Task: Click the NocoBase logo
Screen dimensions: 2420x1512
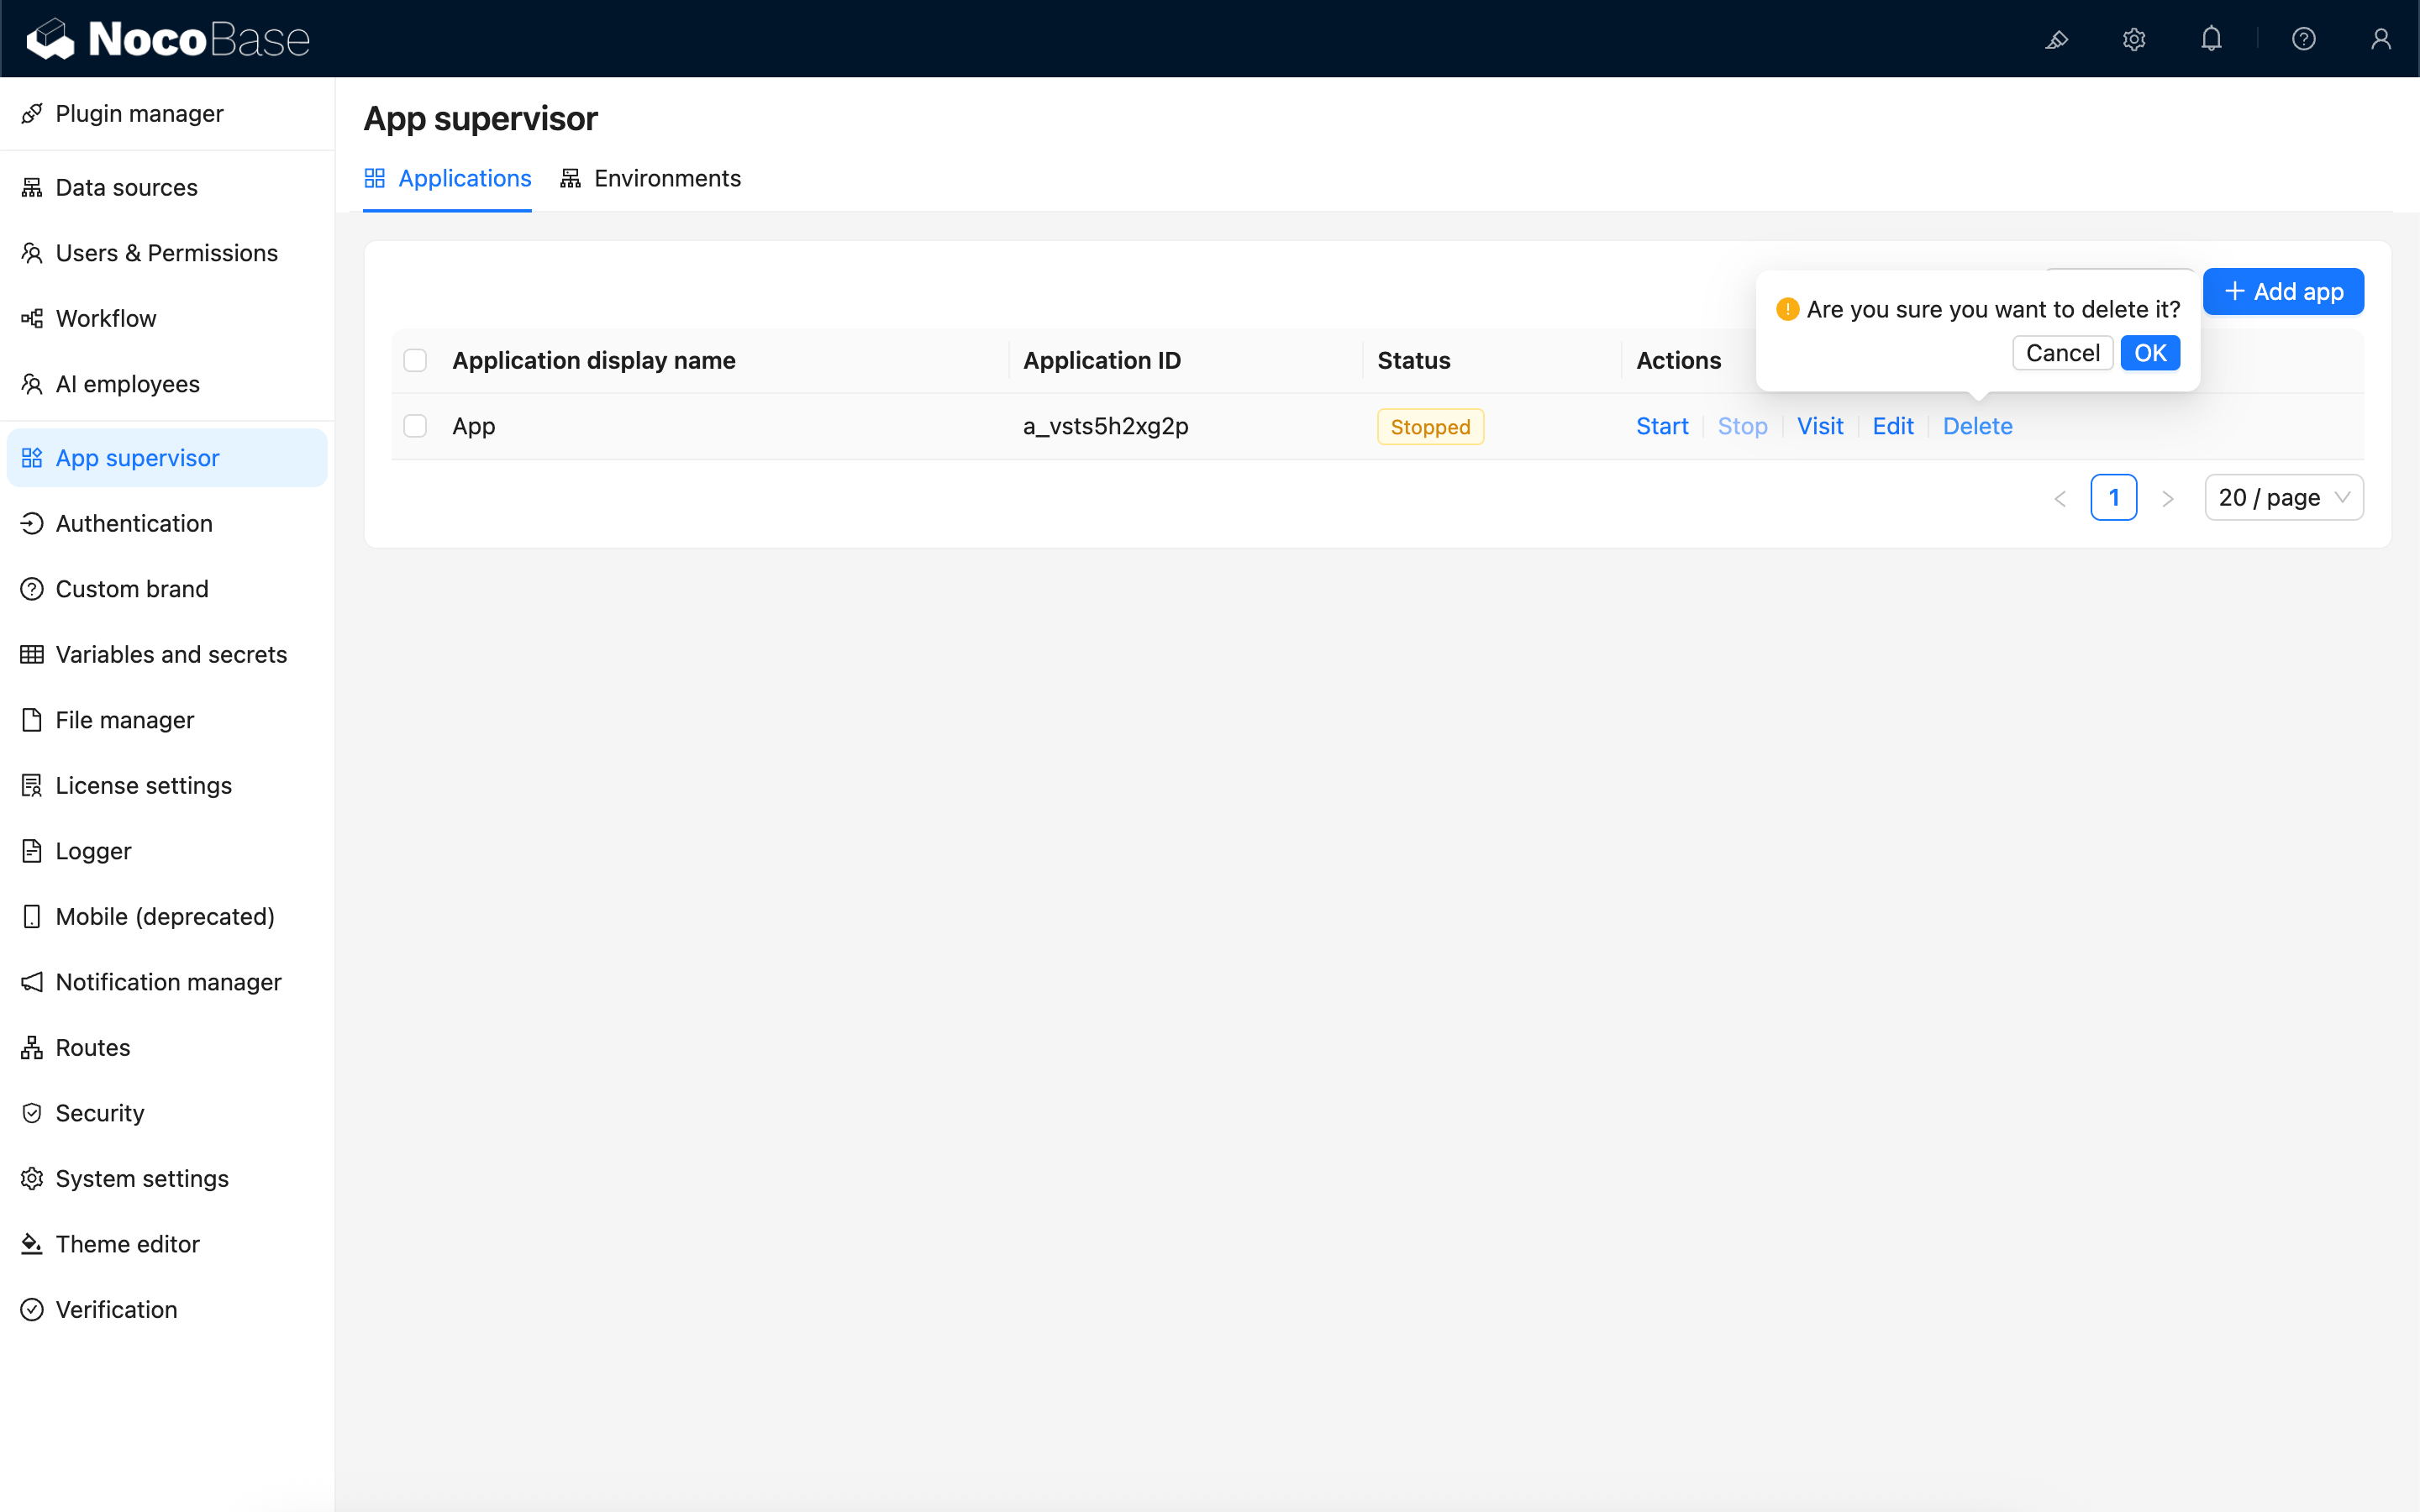Action: pyautogui.click(x=168, y=39)
